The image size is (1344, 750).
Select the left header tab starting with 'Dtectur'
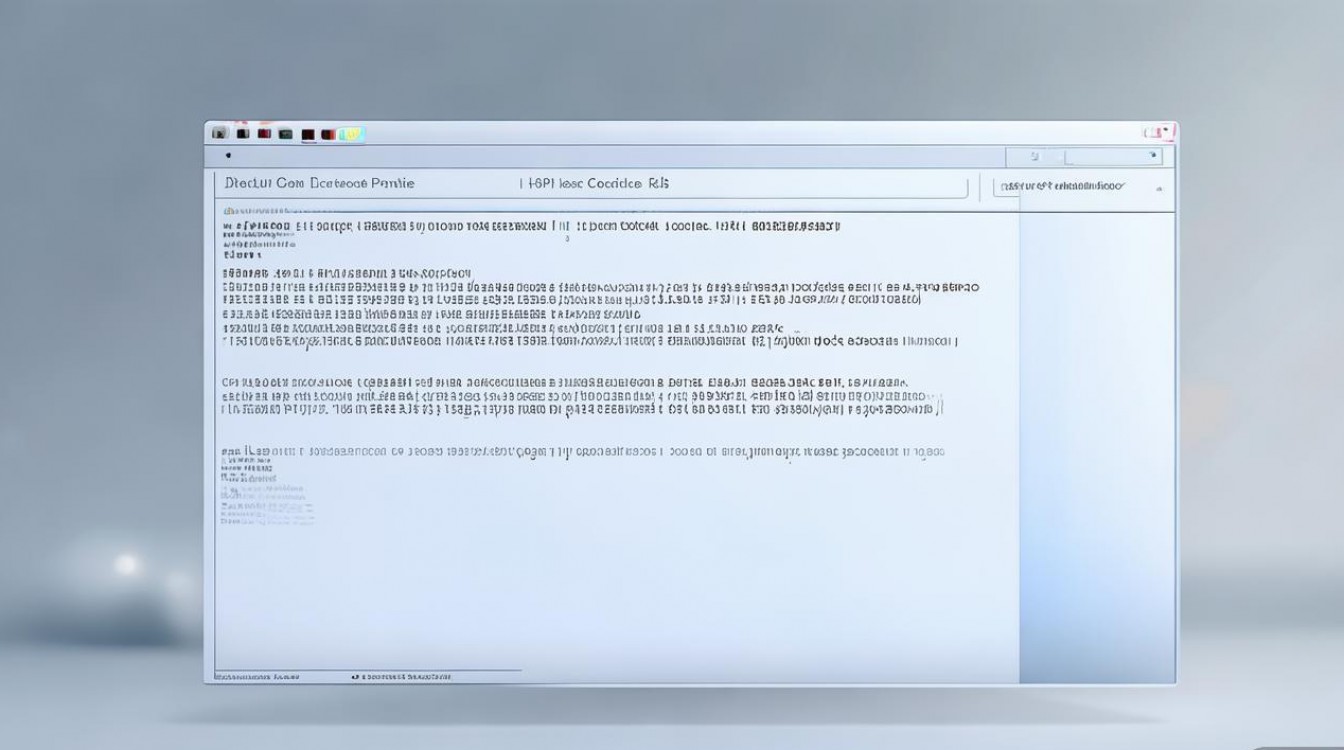[319, 184]
